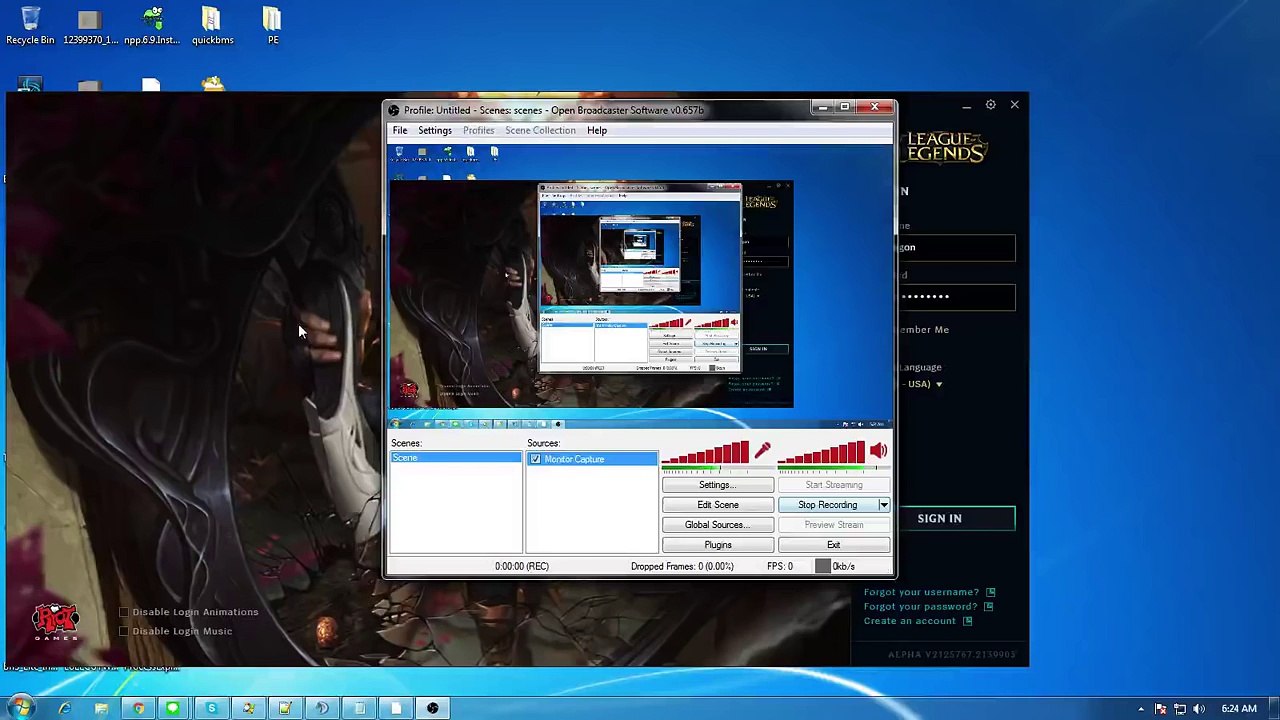
Task: Click the icon beside Forgot your password
Action: [988, 606]
